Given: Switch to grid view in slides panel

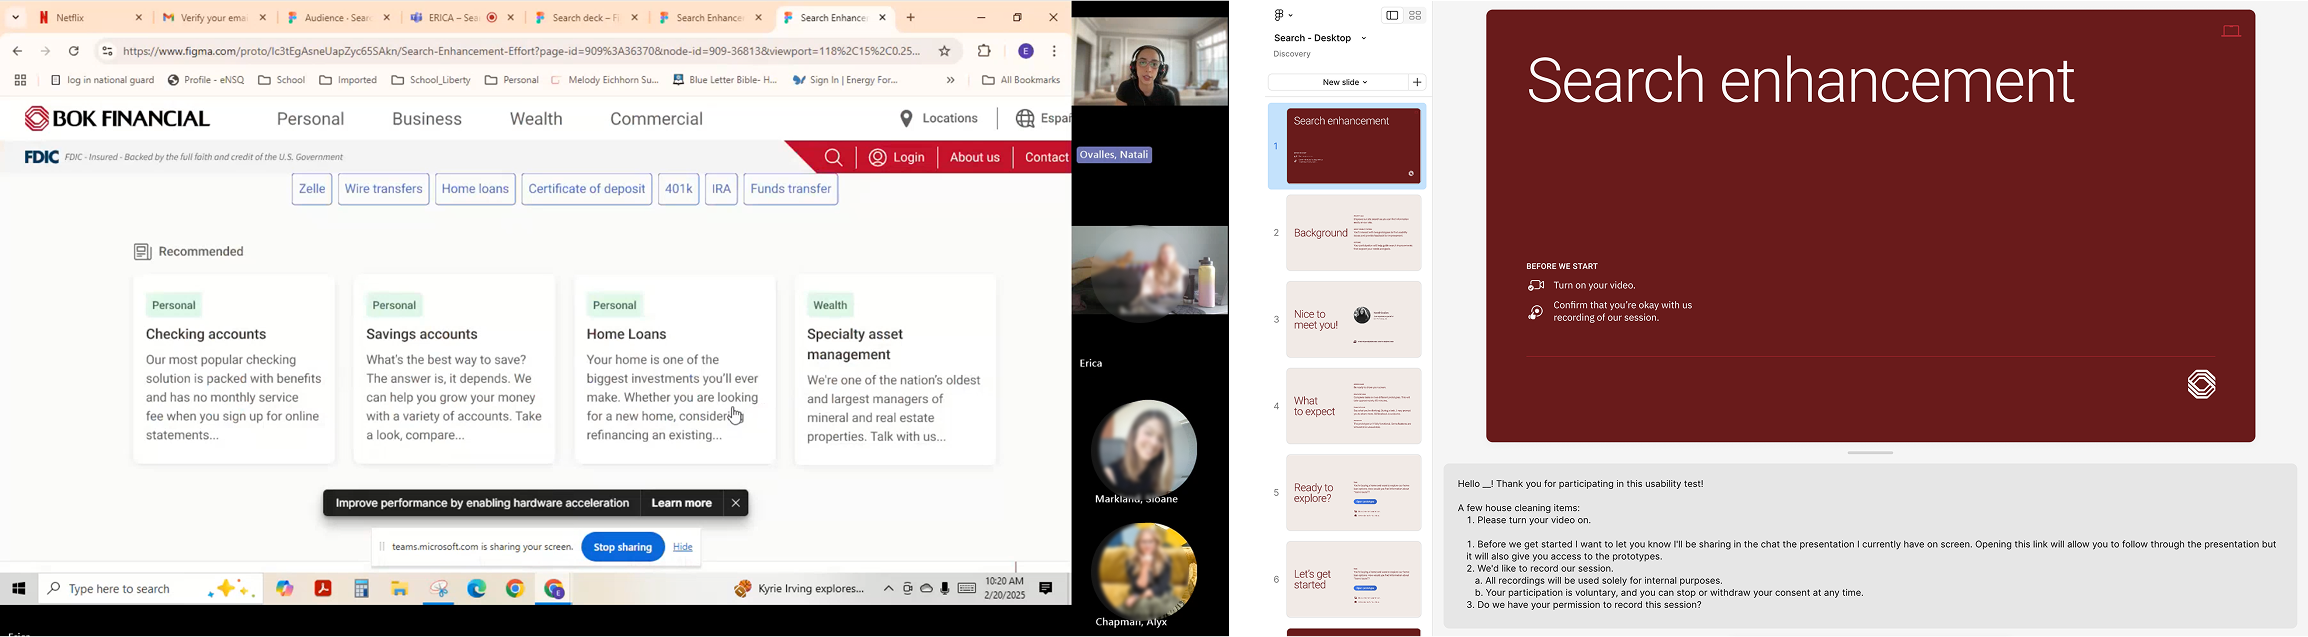Looking at the screenshot, I should point(1415,16).
